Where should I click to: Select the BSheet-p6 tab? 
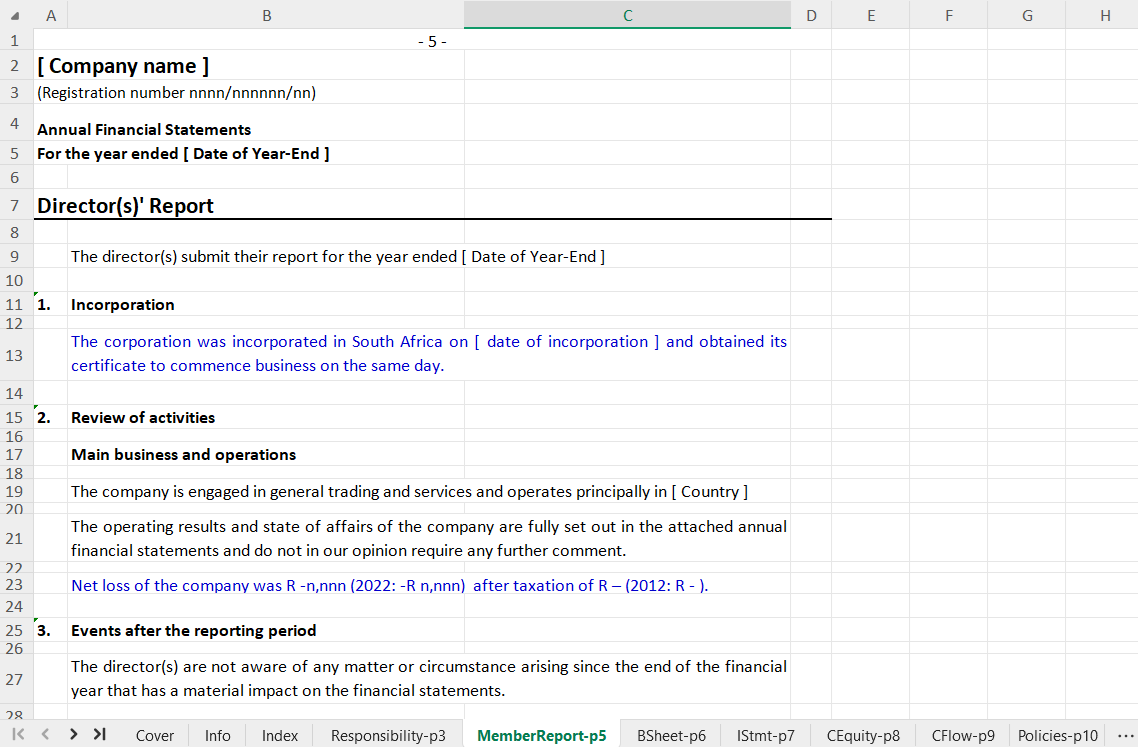pos(671,736)
